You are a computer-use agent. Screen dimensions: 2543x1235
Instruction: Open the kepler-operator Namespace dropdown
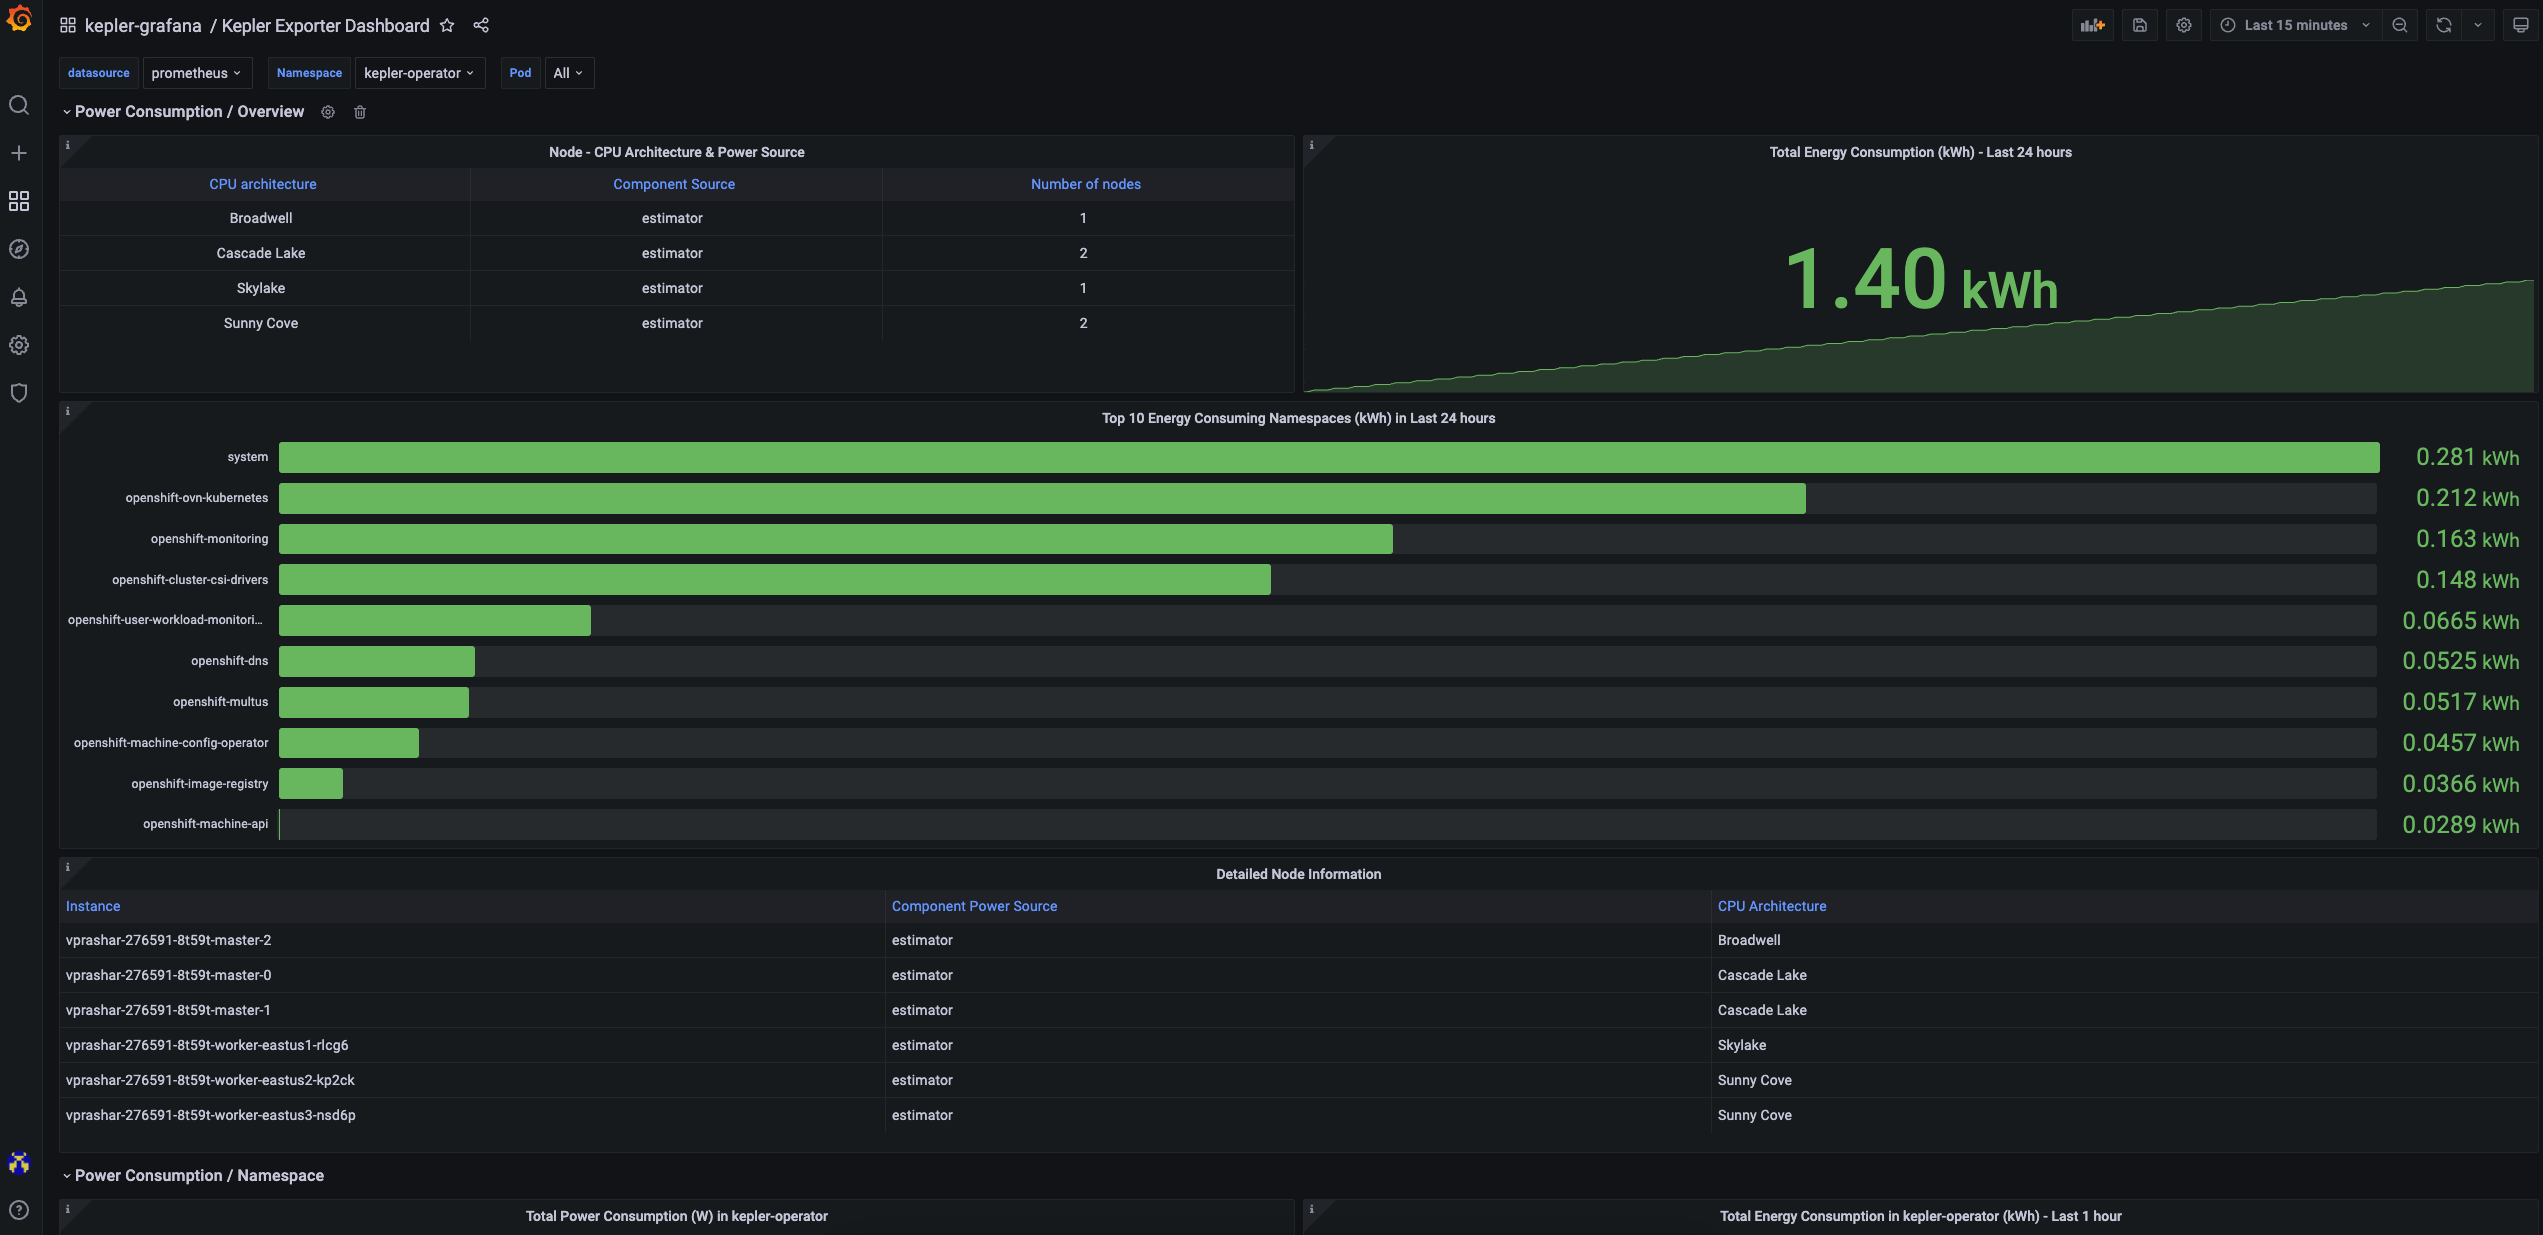coord(418,73)
